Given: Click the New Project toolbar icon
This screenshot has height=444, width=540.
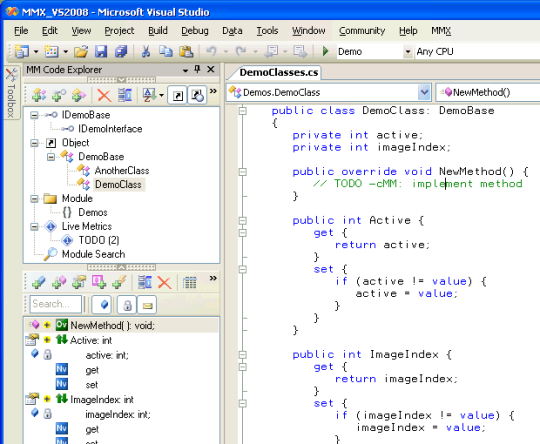Looking at the screenshot, I should coord(22,52).
